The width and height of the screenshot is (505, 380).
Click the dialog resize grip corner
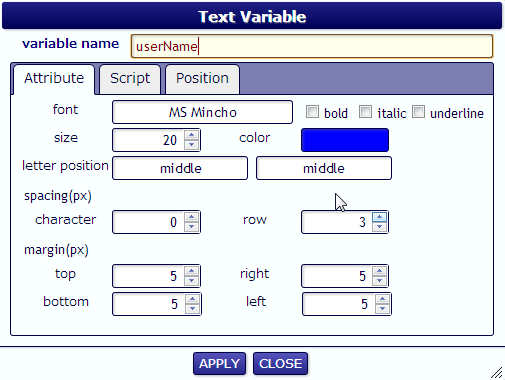[x=497, y=373]
